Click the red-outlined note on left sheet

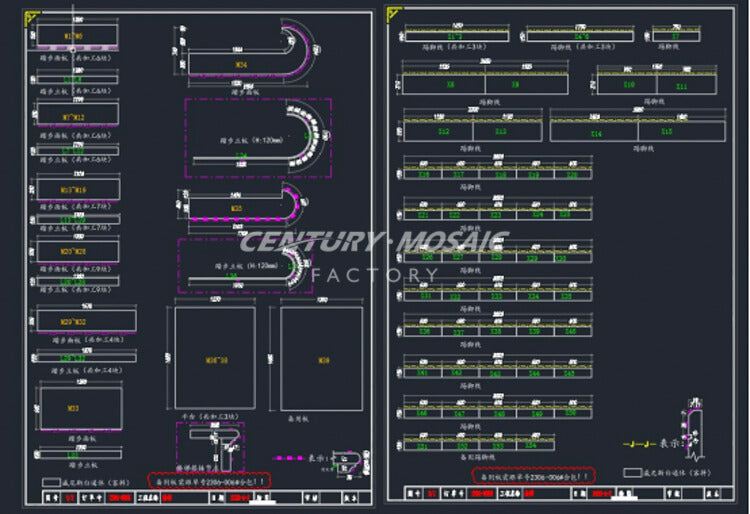point(209,480)
